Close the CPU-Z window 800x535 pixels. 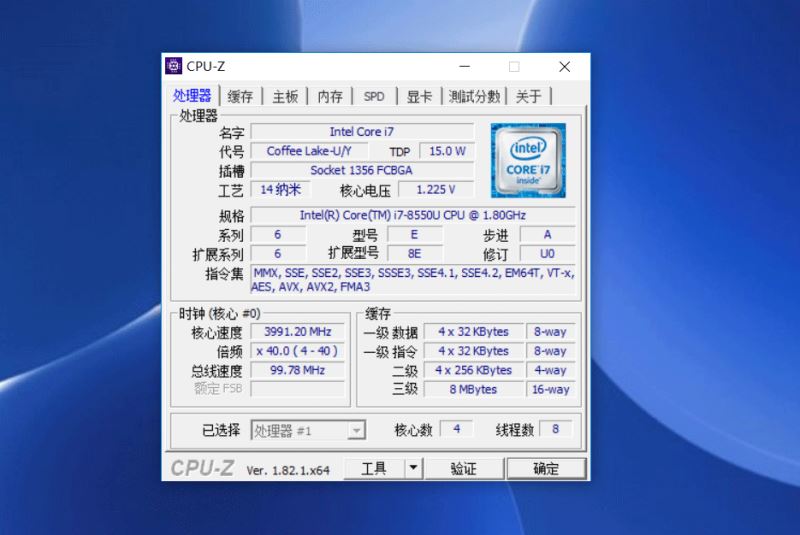pos(564,67)
